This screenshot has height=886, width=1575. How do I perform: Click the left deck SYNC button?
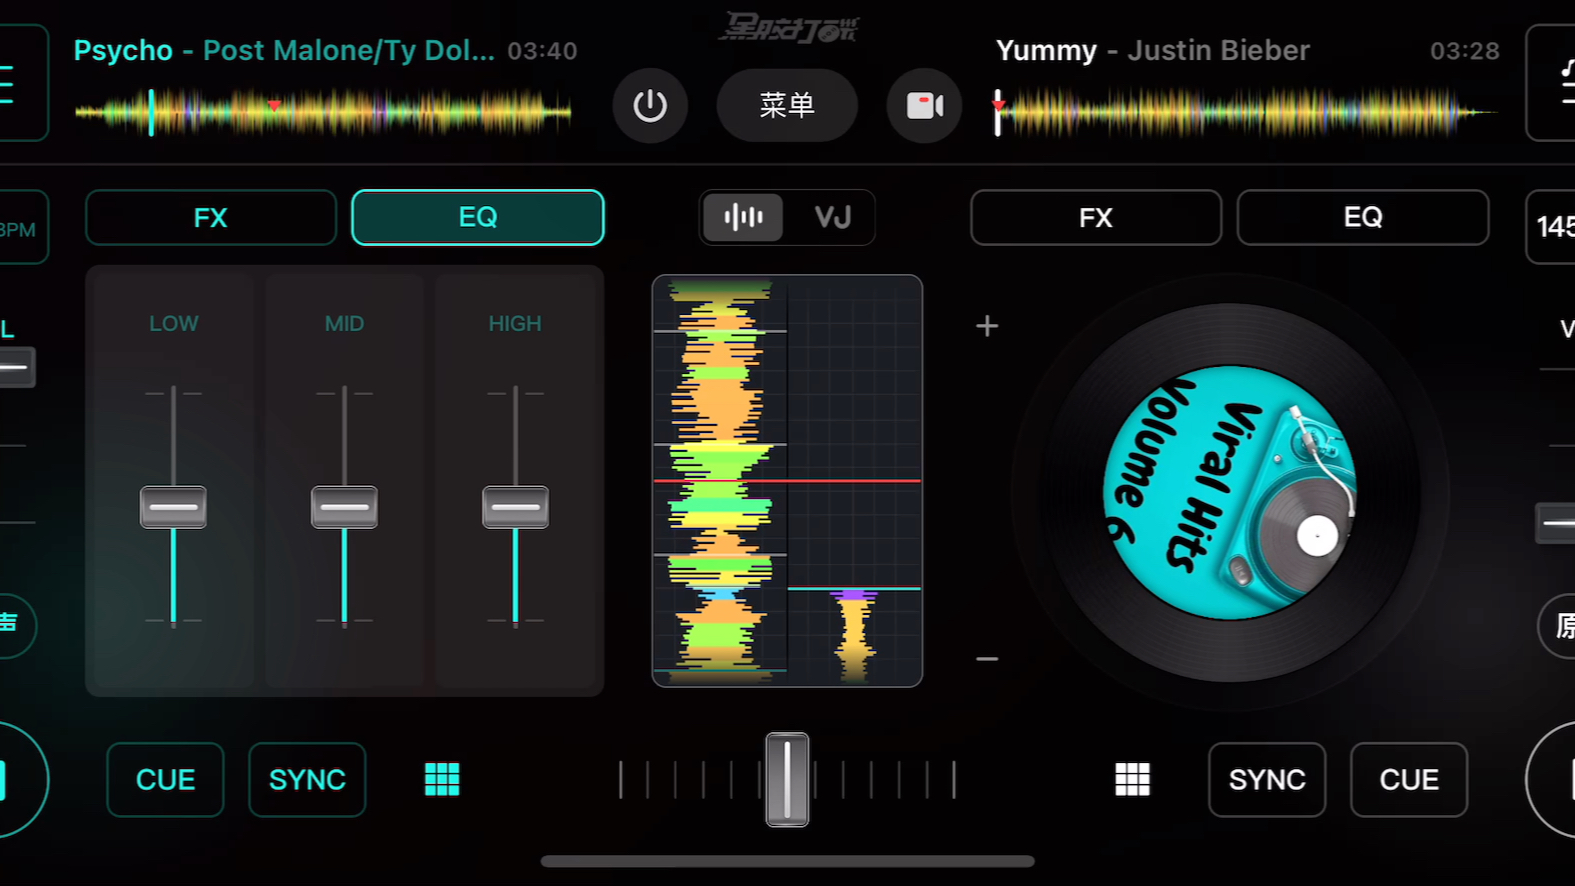[x=307, y=780]
